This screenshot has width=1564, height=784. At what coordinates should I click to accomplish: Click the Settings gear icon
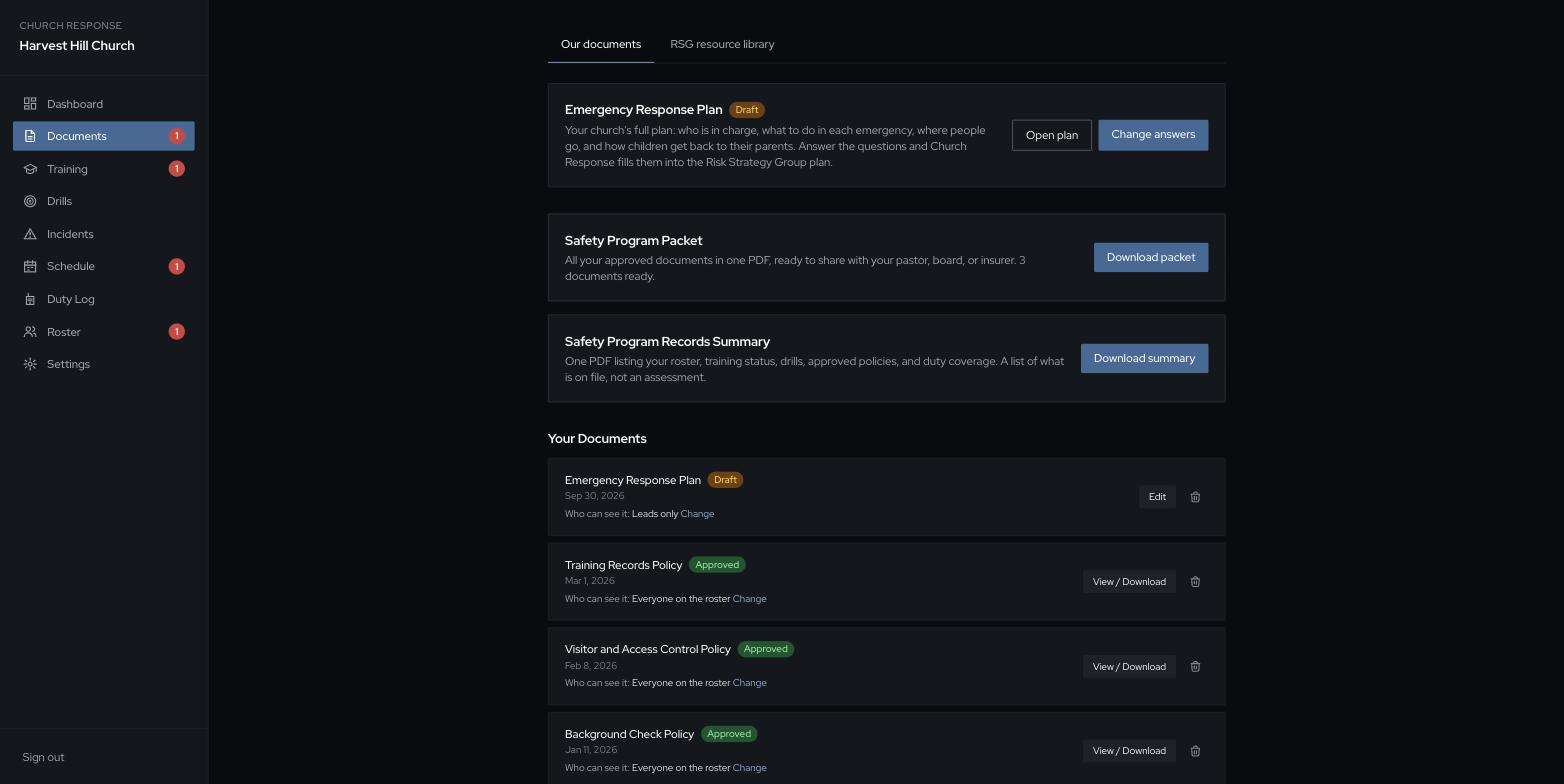point(30,364)
